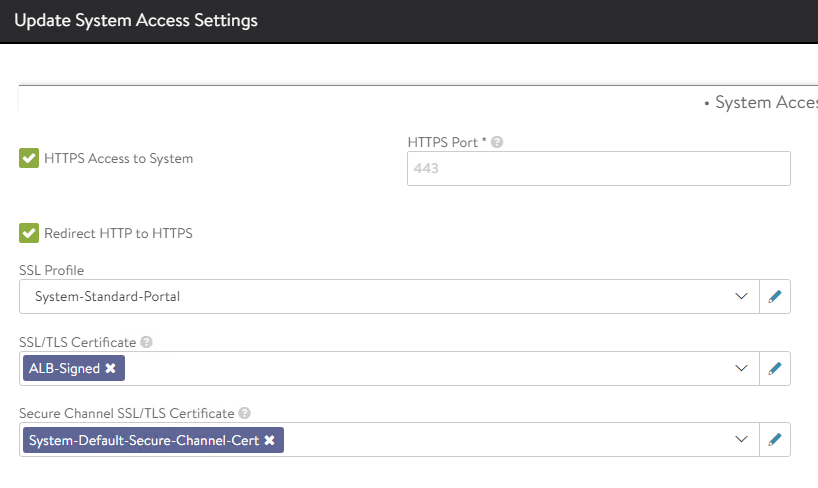Open the SSL/TLS Certificate dropdown arrow

(x=741, y=368)
